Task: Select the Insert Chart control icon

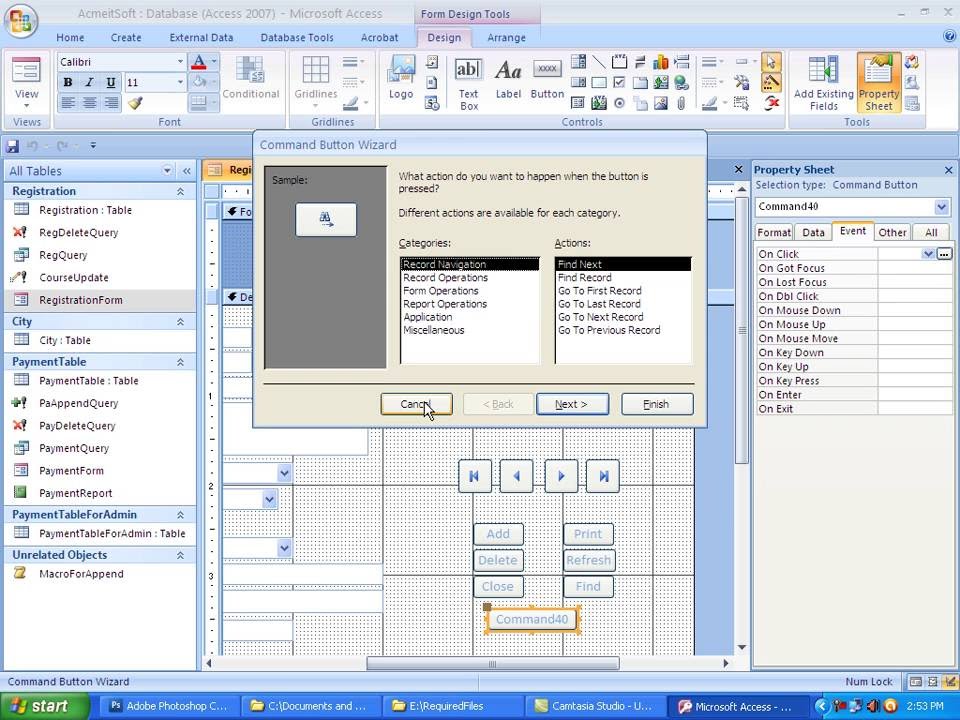Action: (661, 62)
